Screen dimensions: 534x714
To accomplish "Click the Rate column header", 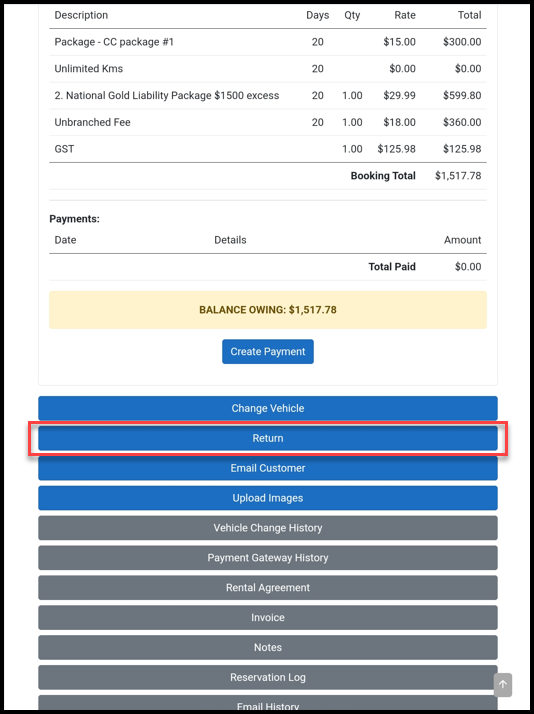I will coord(405,15).
